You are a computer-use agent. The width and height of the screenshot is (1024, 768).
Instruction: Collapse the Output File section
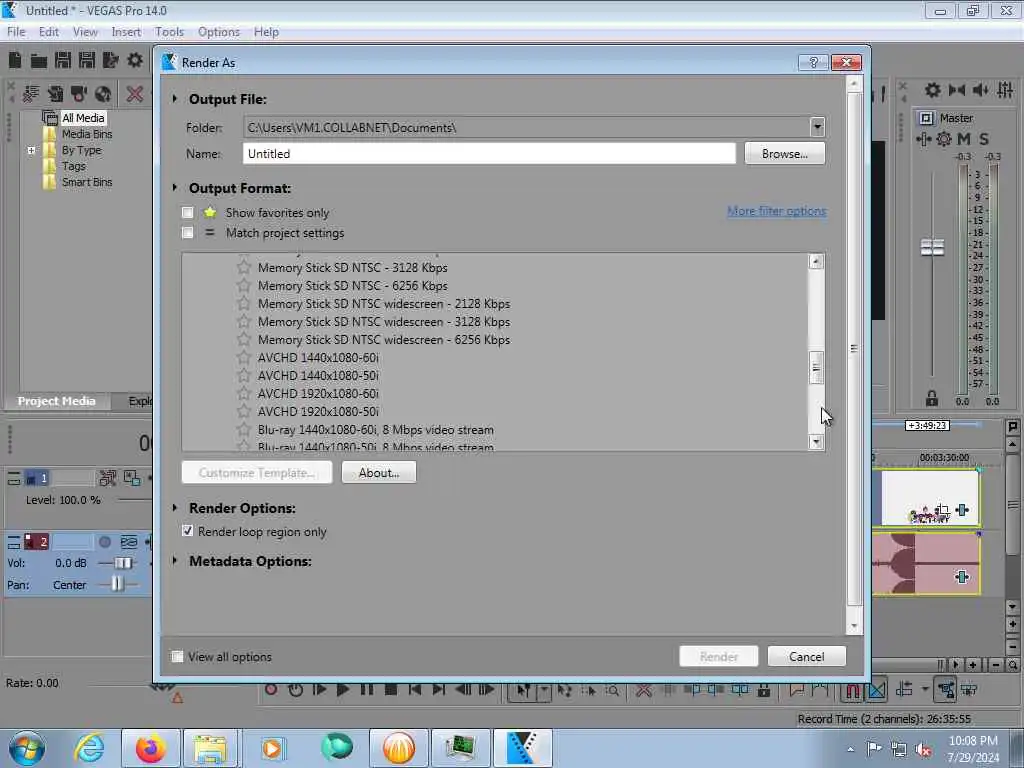[174, 99]
